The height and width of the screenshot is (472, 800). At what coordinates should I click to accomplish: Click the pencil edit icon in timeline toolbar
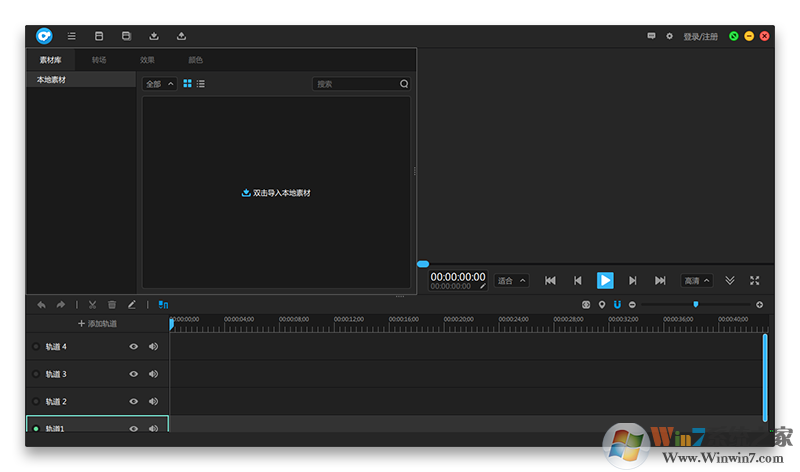131,304
